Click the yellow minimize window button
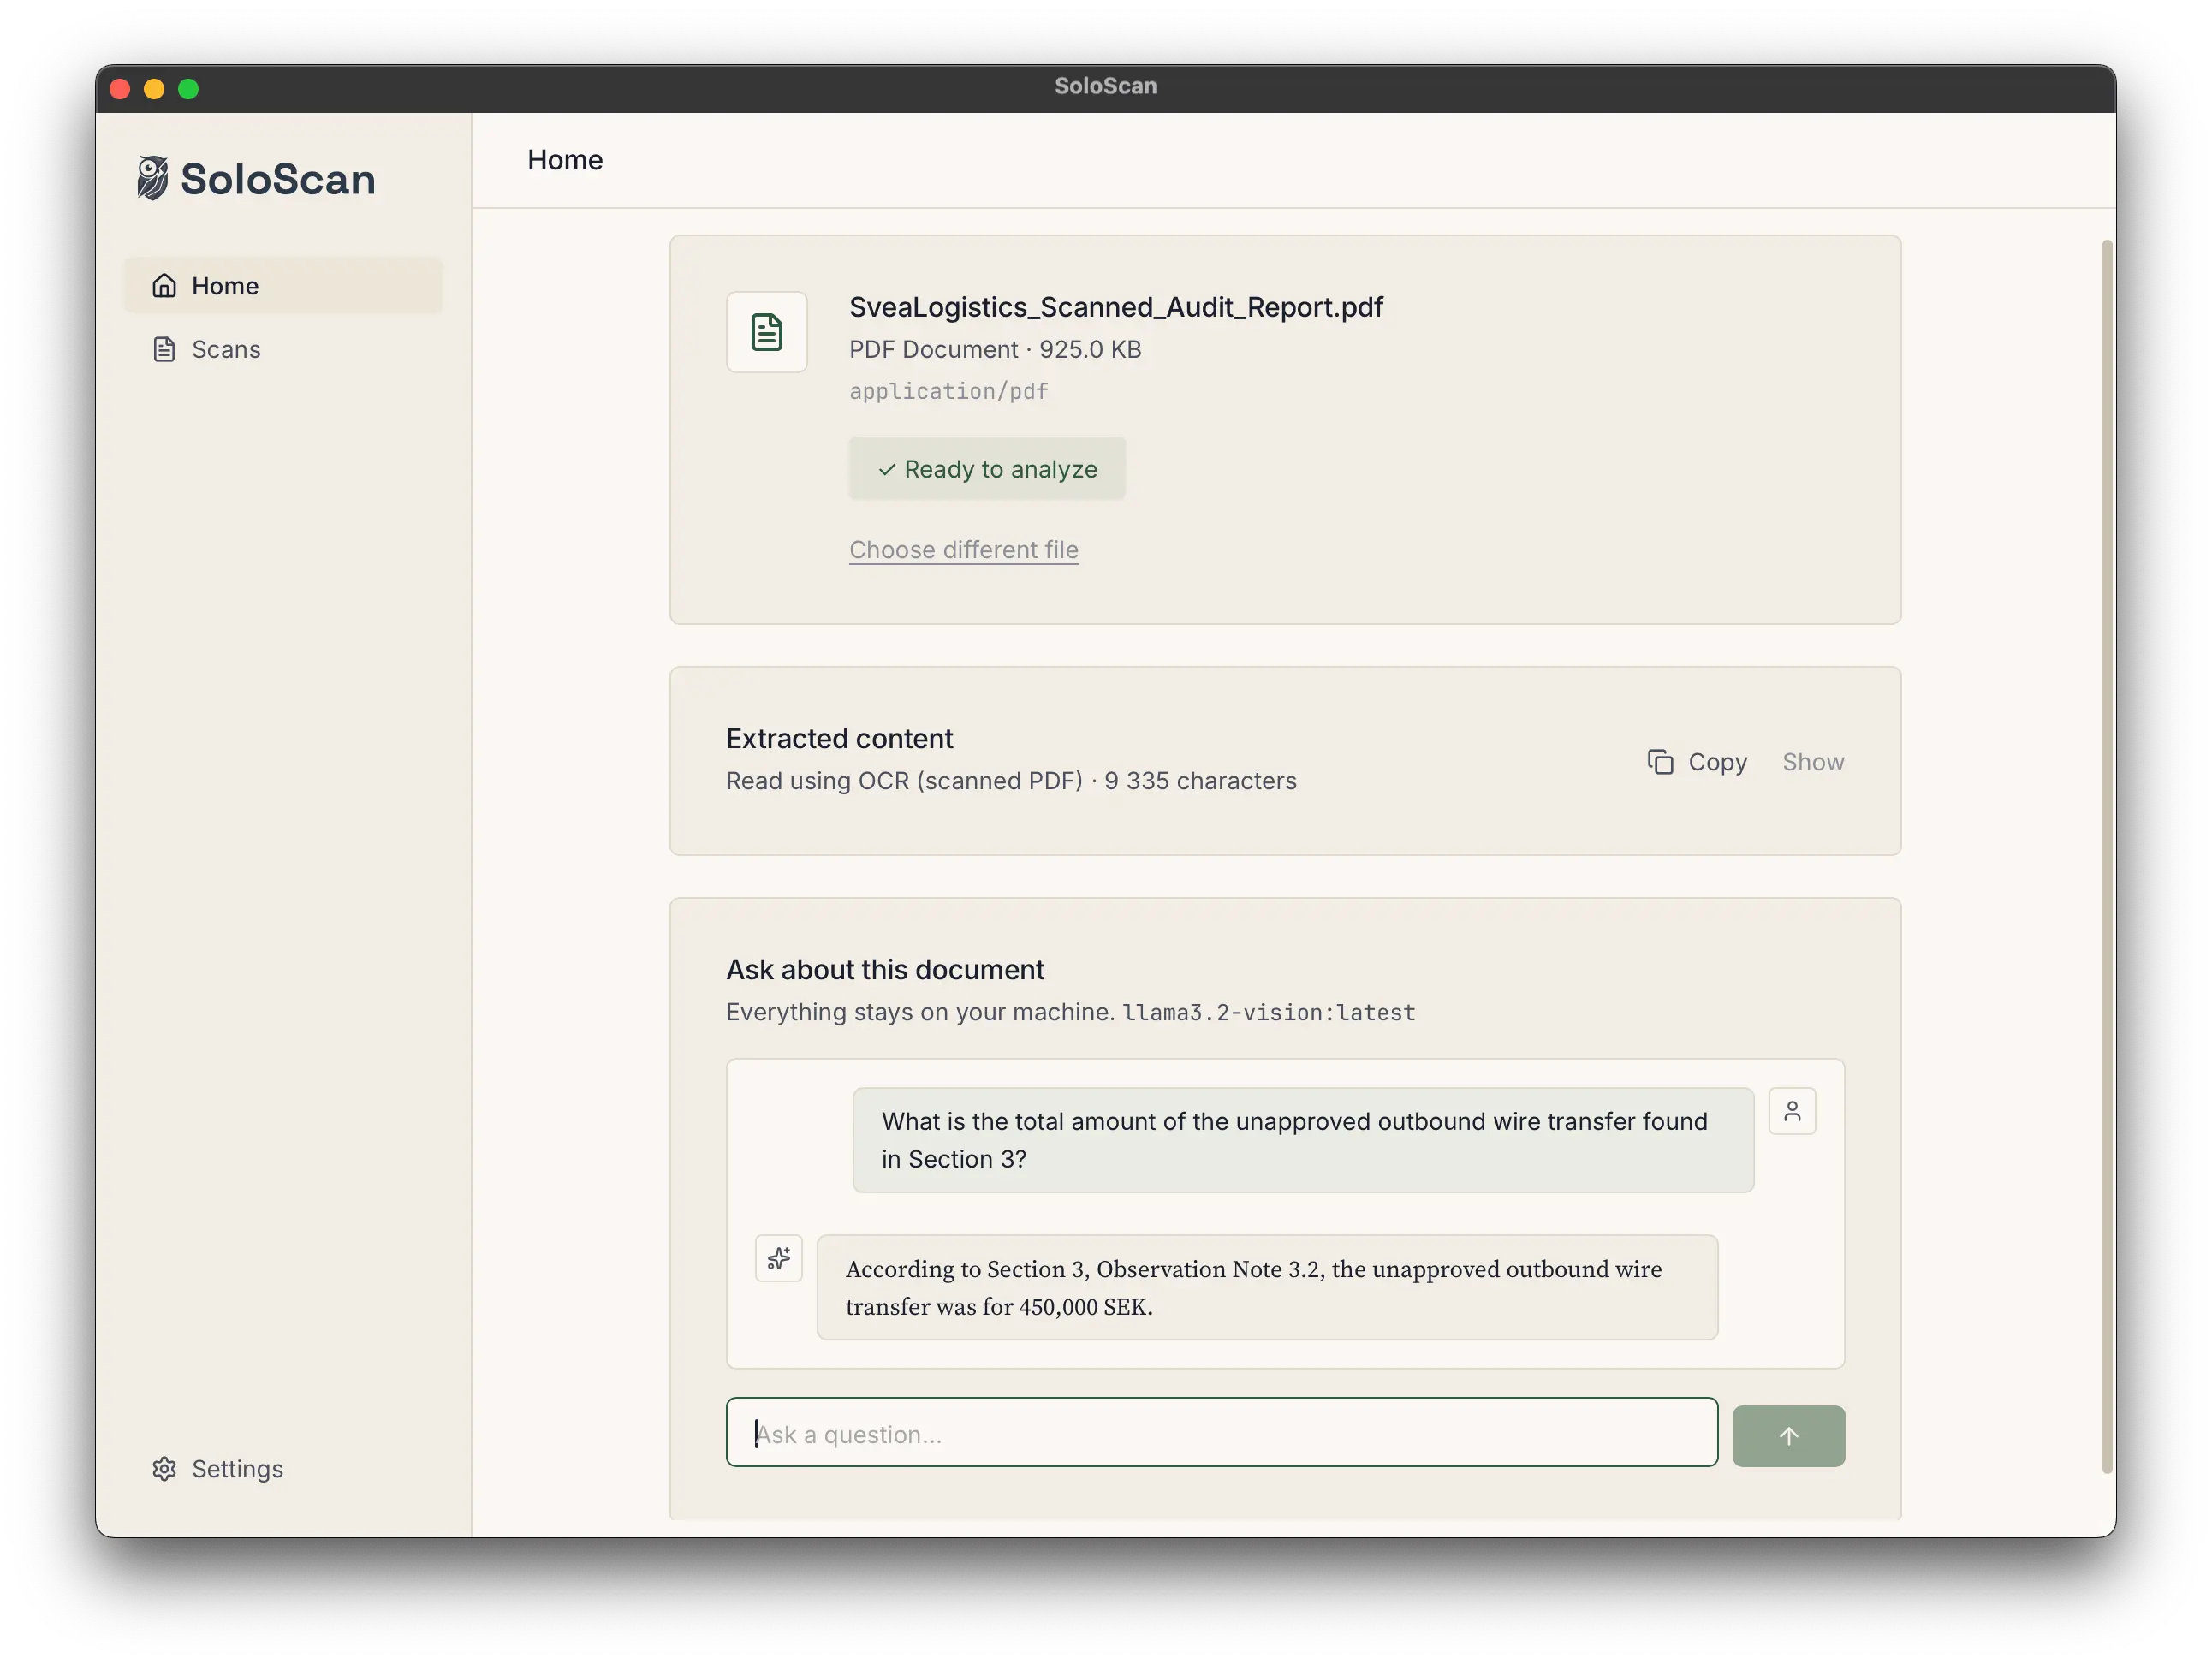 click(154, 88)
